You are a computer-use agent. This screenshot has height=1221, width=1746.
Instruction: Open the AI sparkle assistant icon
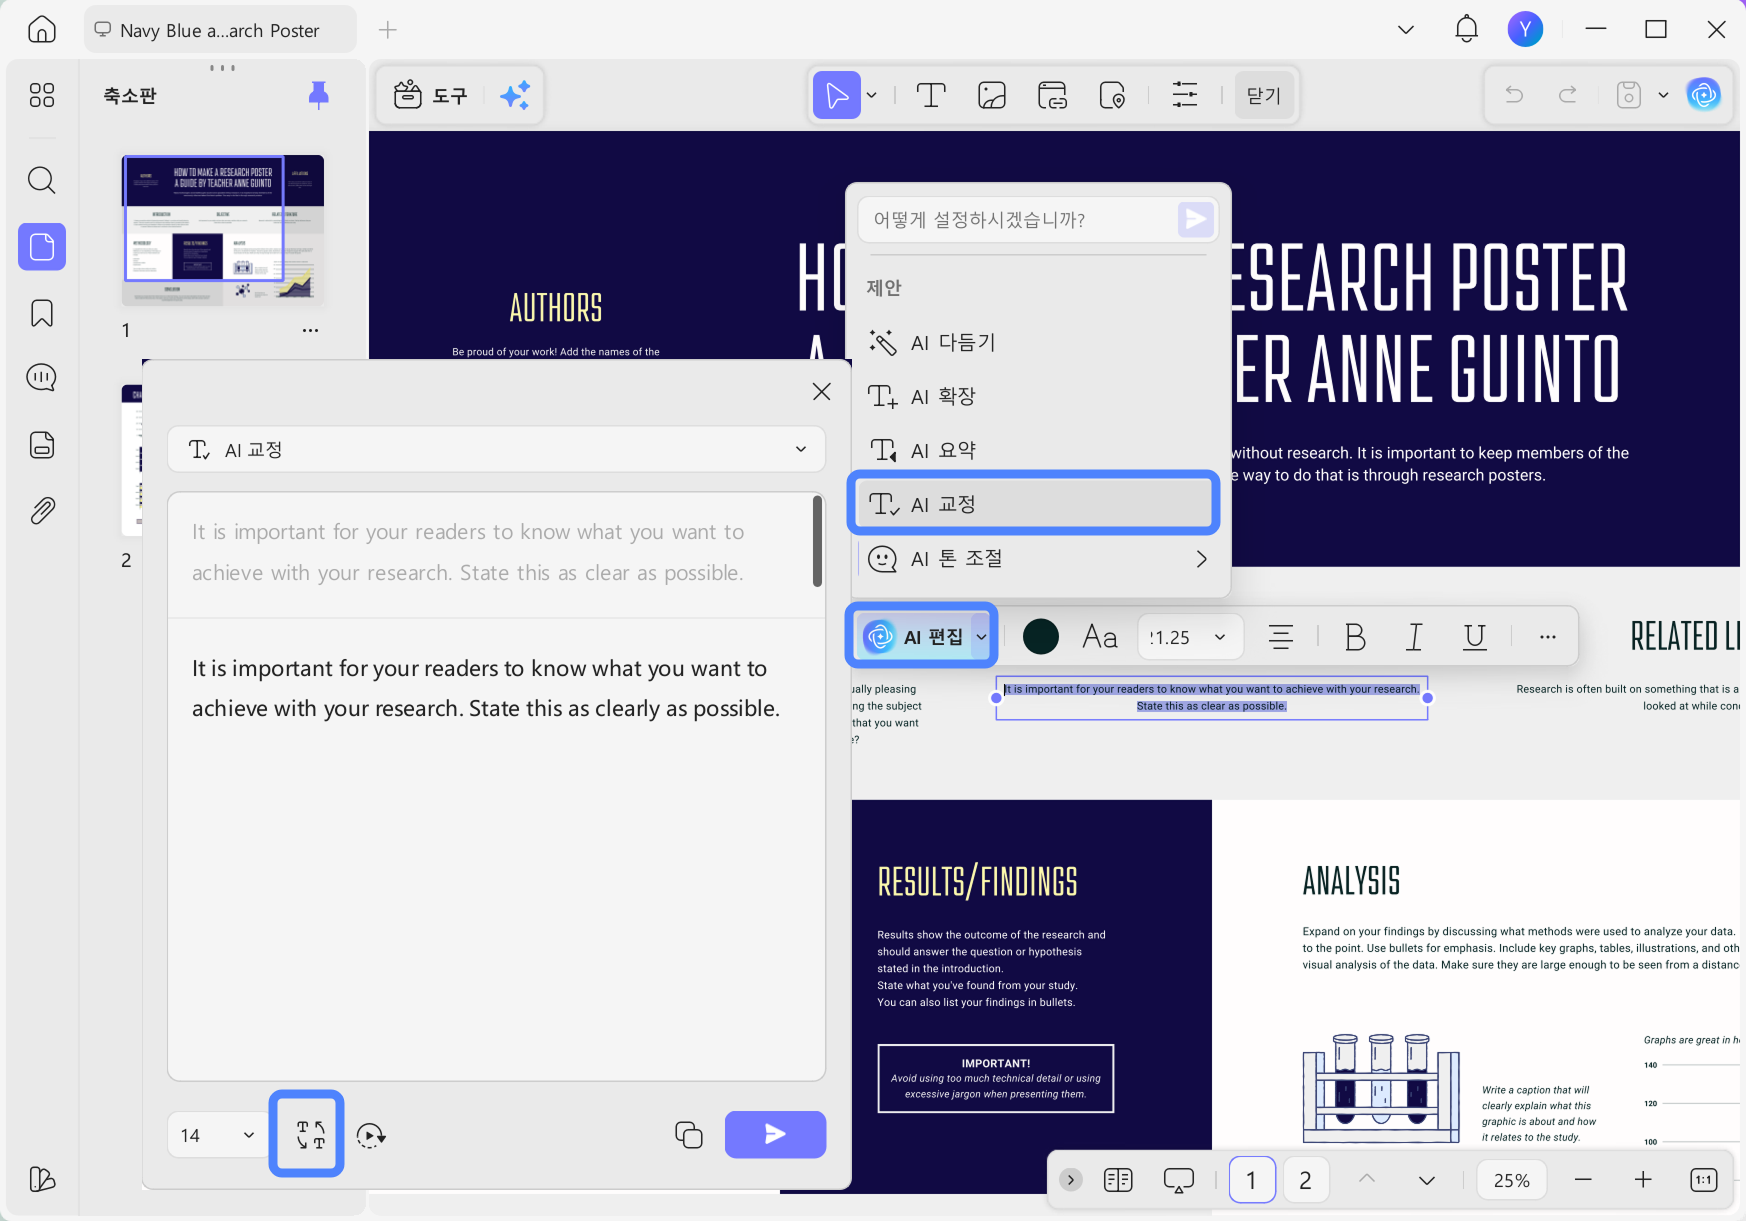[x=515, y=95]
